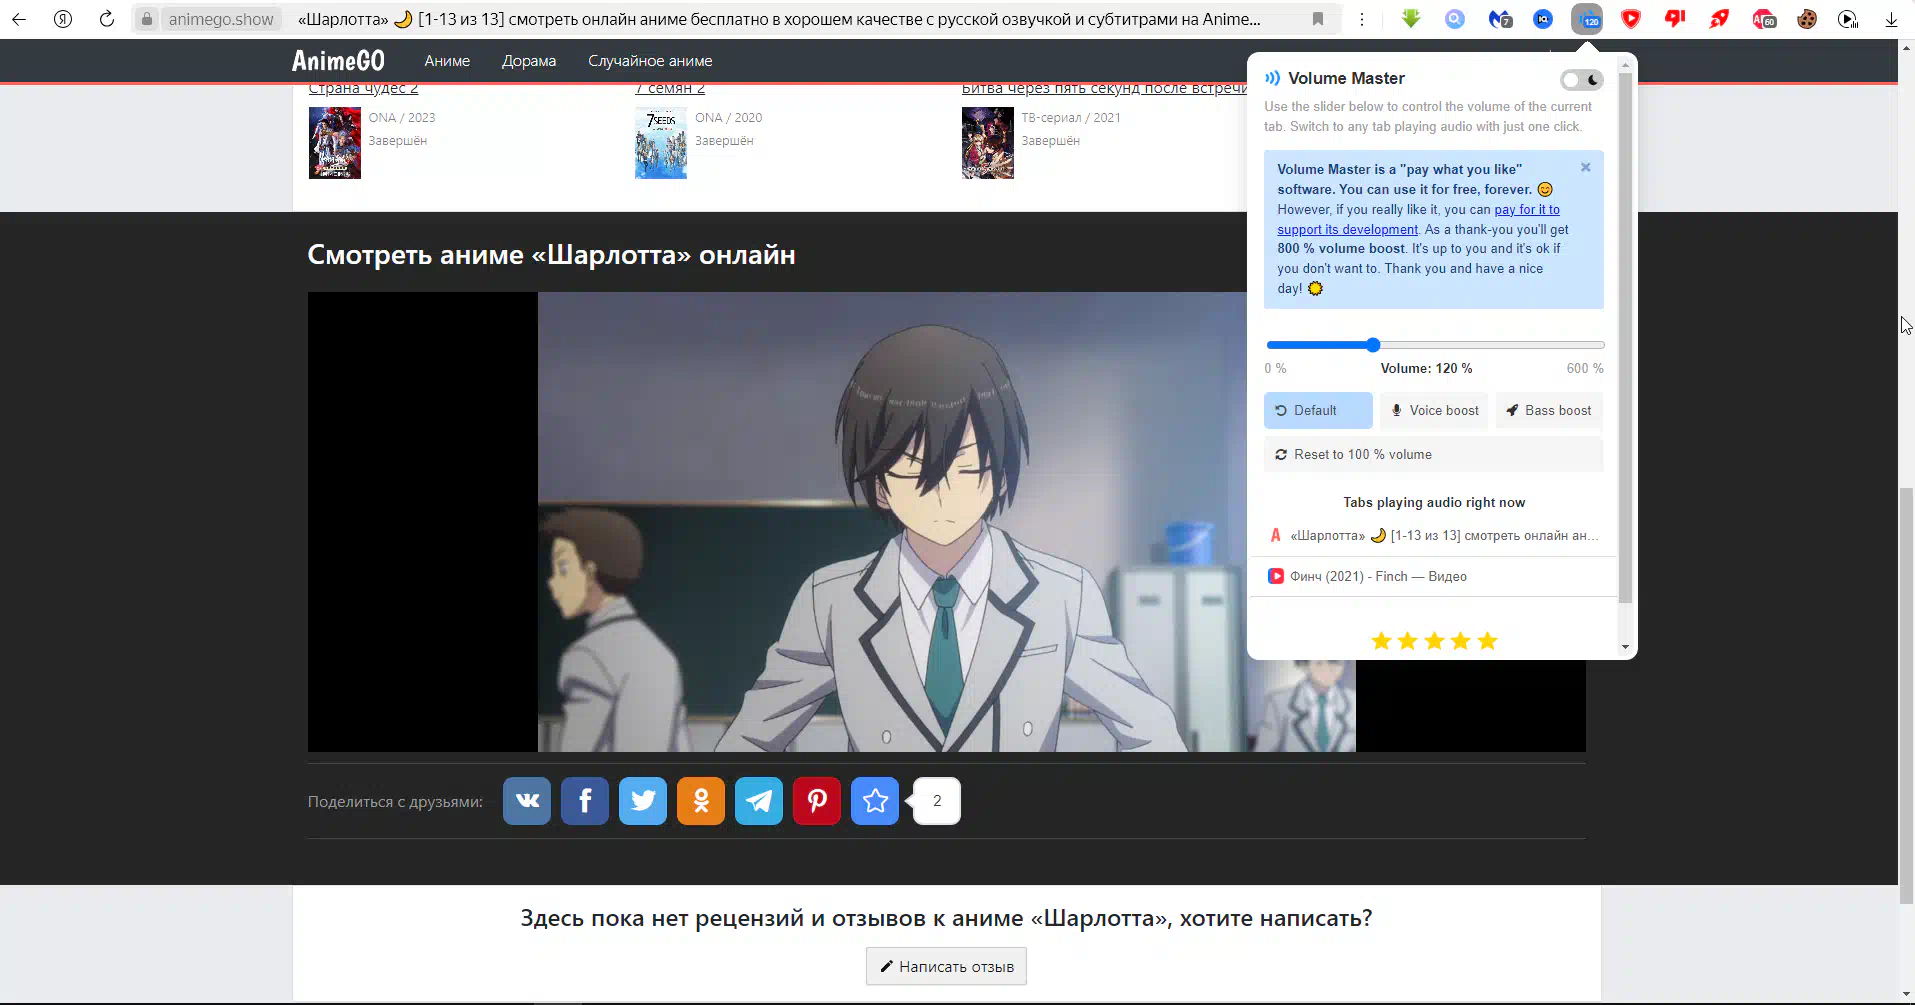Viewport: 1915px width, 1005px height.
Task: Click the blue star share icon
Action: coord(875,801)
